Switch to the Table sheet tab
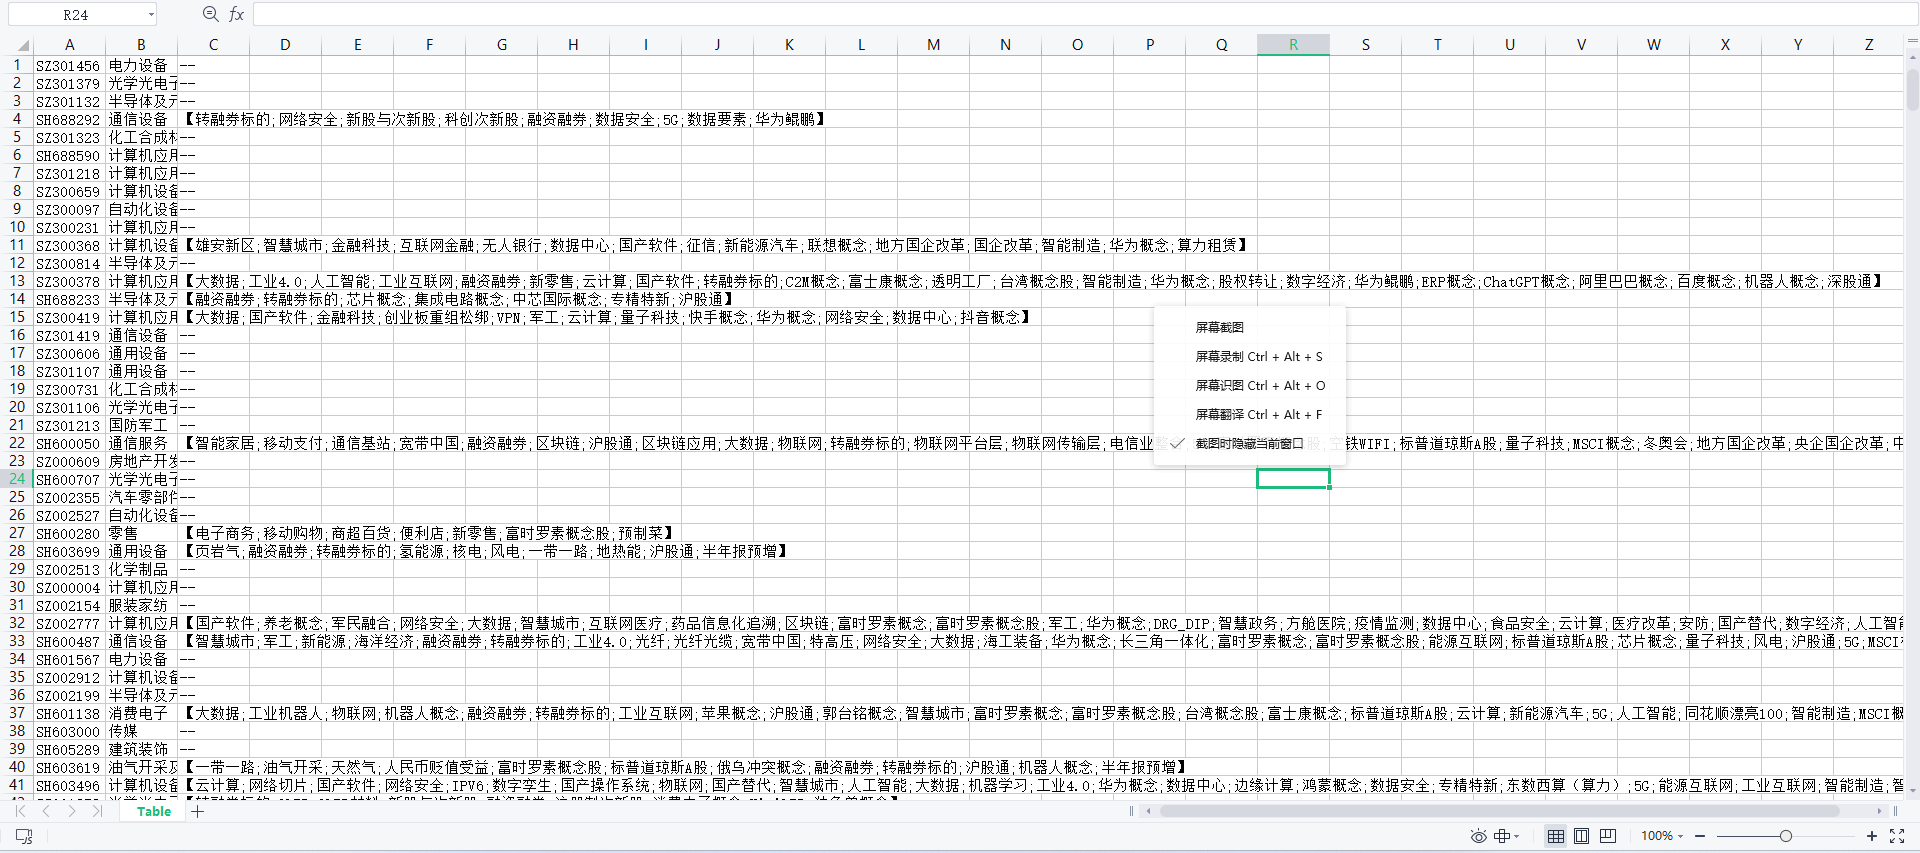 click(x=154, y=812)
